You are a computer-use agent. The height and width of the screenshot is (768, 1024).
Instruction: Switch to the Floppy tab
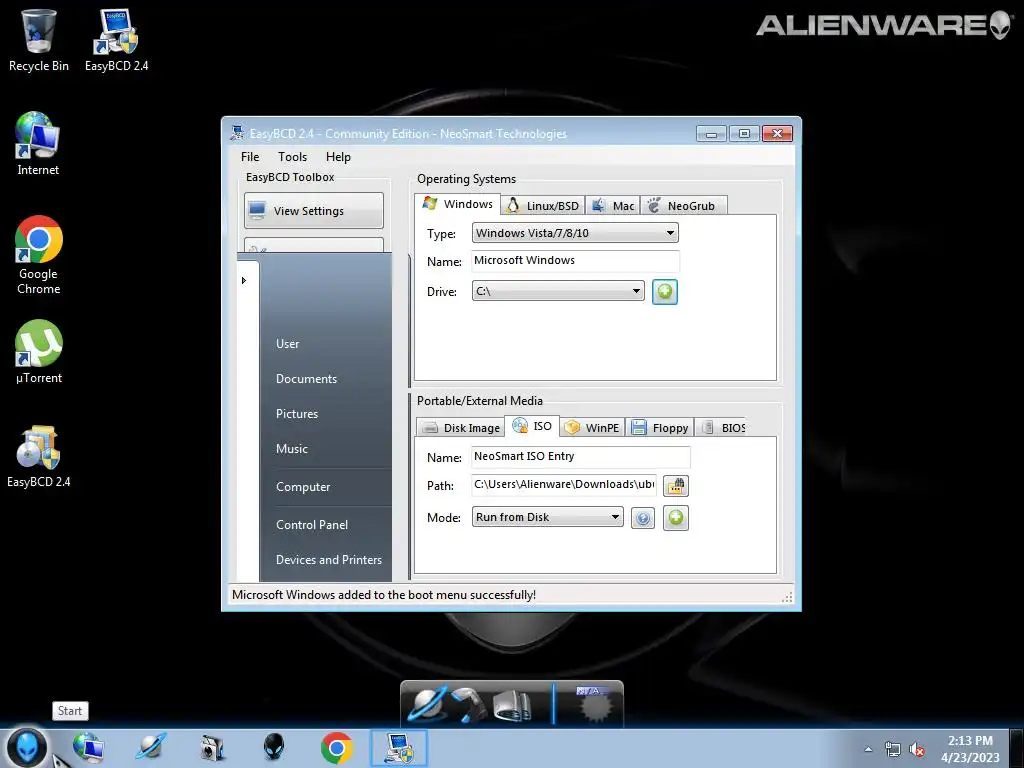(660, 428)
